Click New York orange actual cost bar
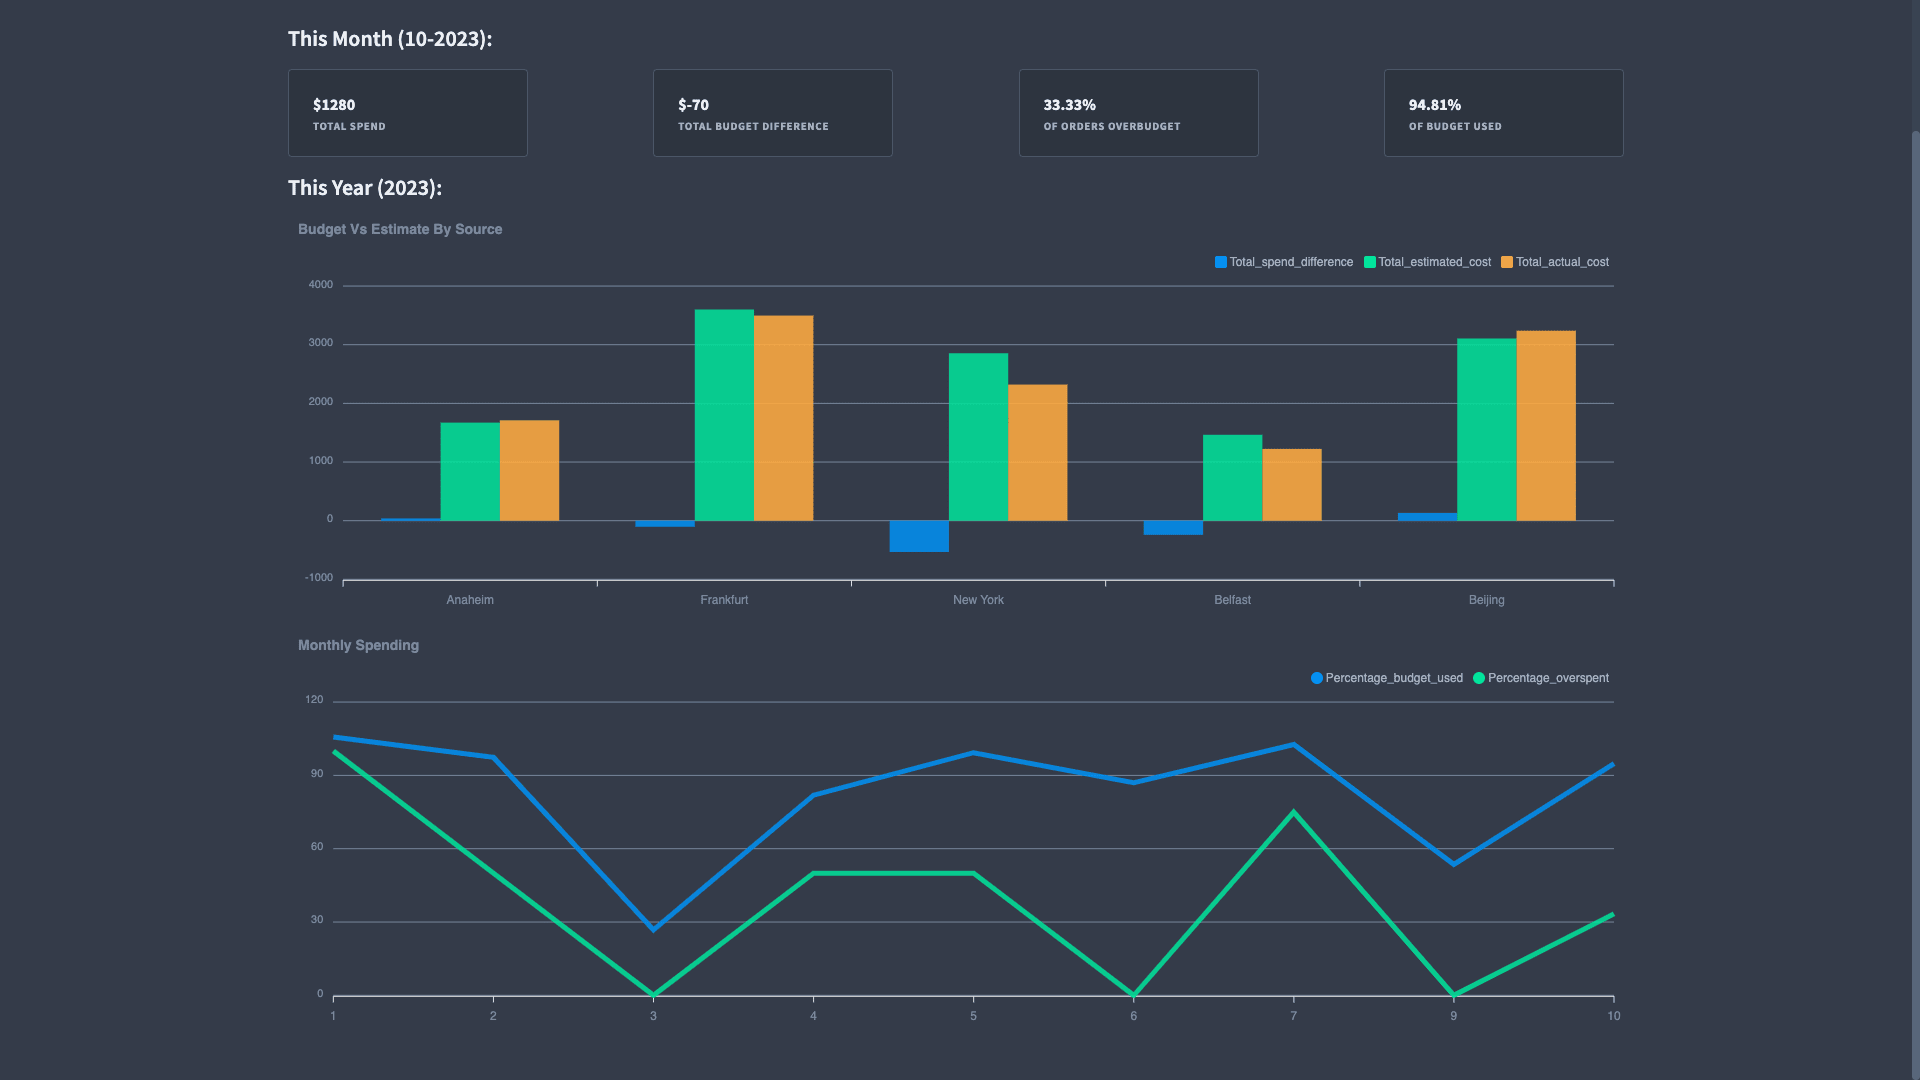 (x=1037, y=453)
